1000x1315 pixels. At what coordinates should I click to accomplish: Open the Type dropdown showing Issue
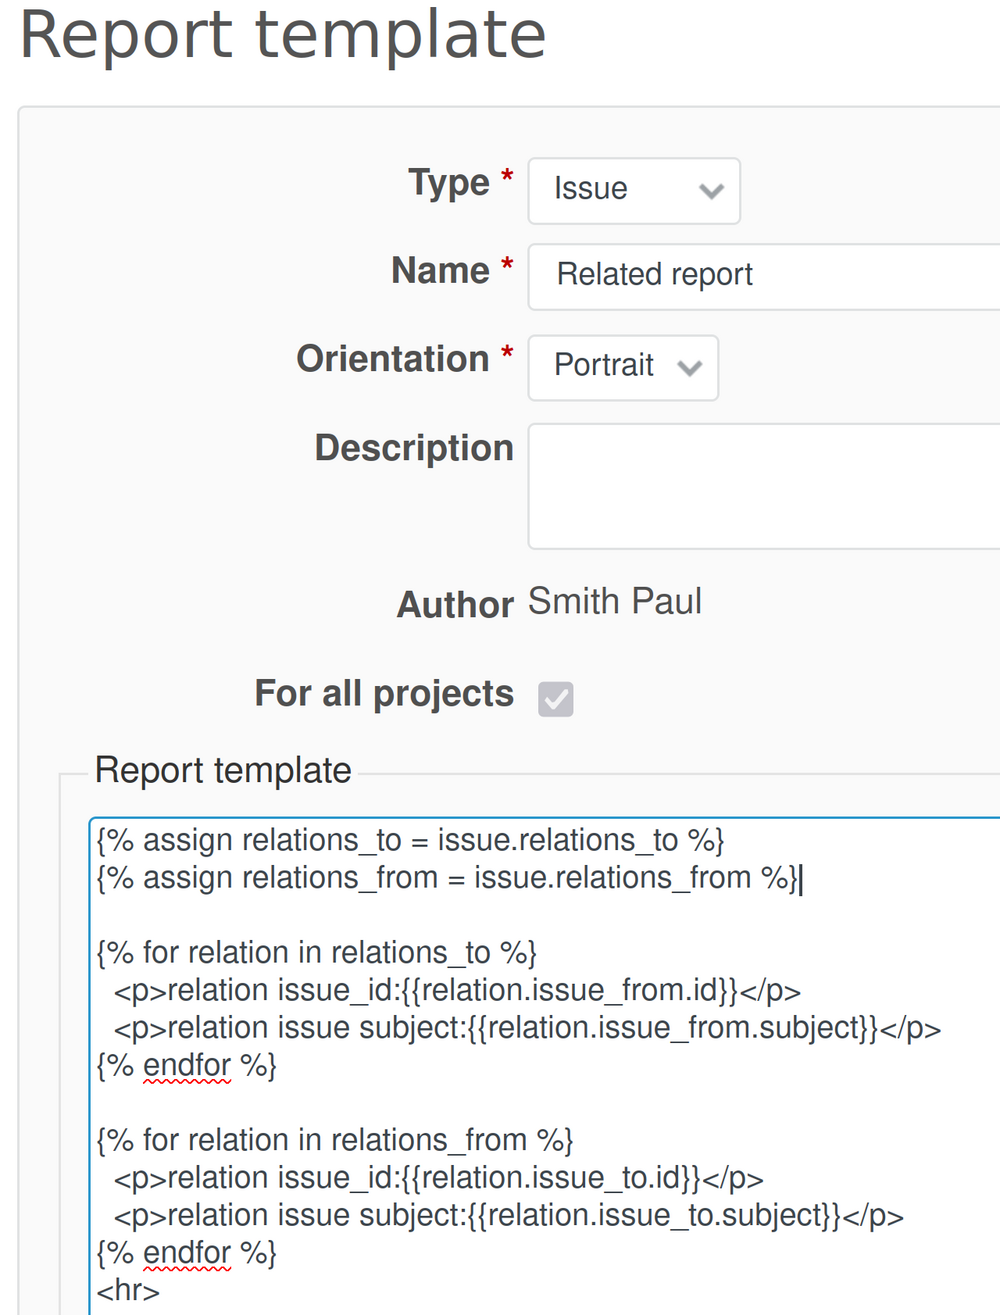coord(633,190)
